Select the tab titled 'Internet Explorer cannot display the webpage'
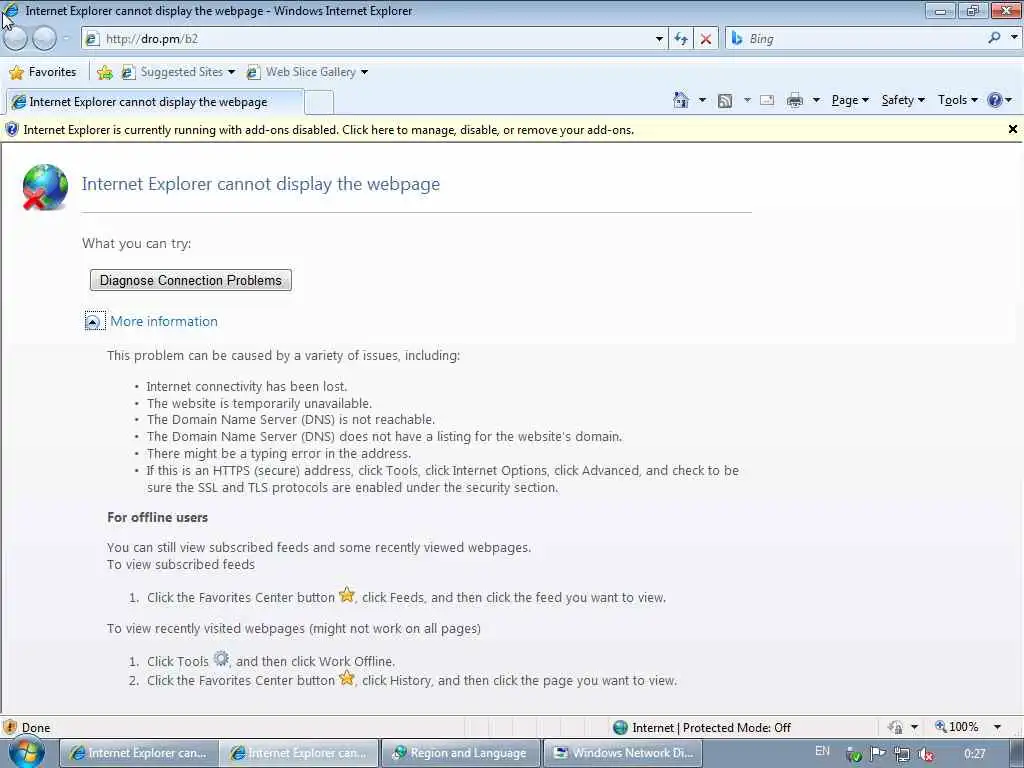This screenshot has width=1024, height=768. tap(155, 102)
